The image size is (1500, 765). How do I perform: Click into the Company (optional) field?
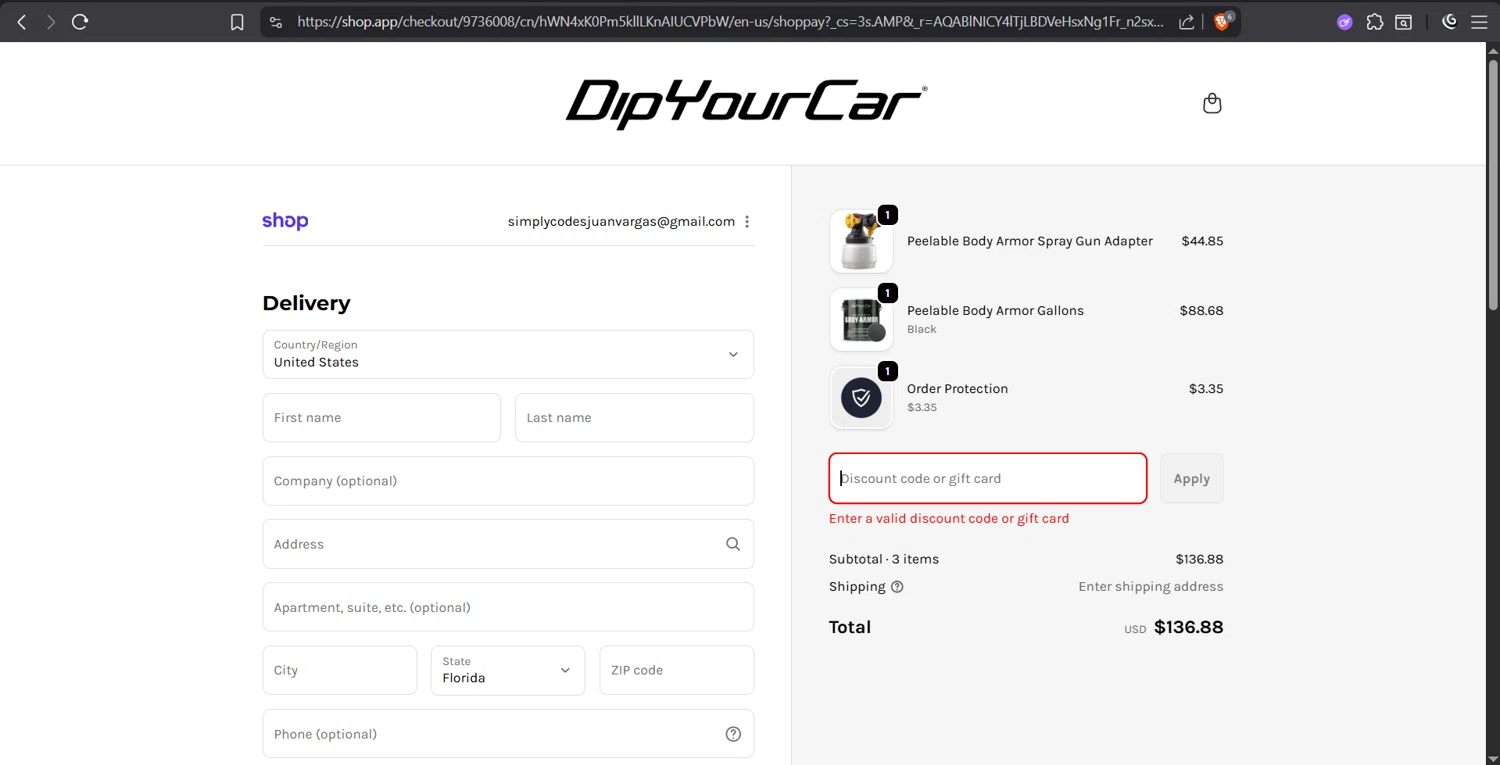pos(508,481)
